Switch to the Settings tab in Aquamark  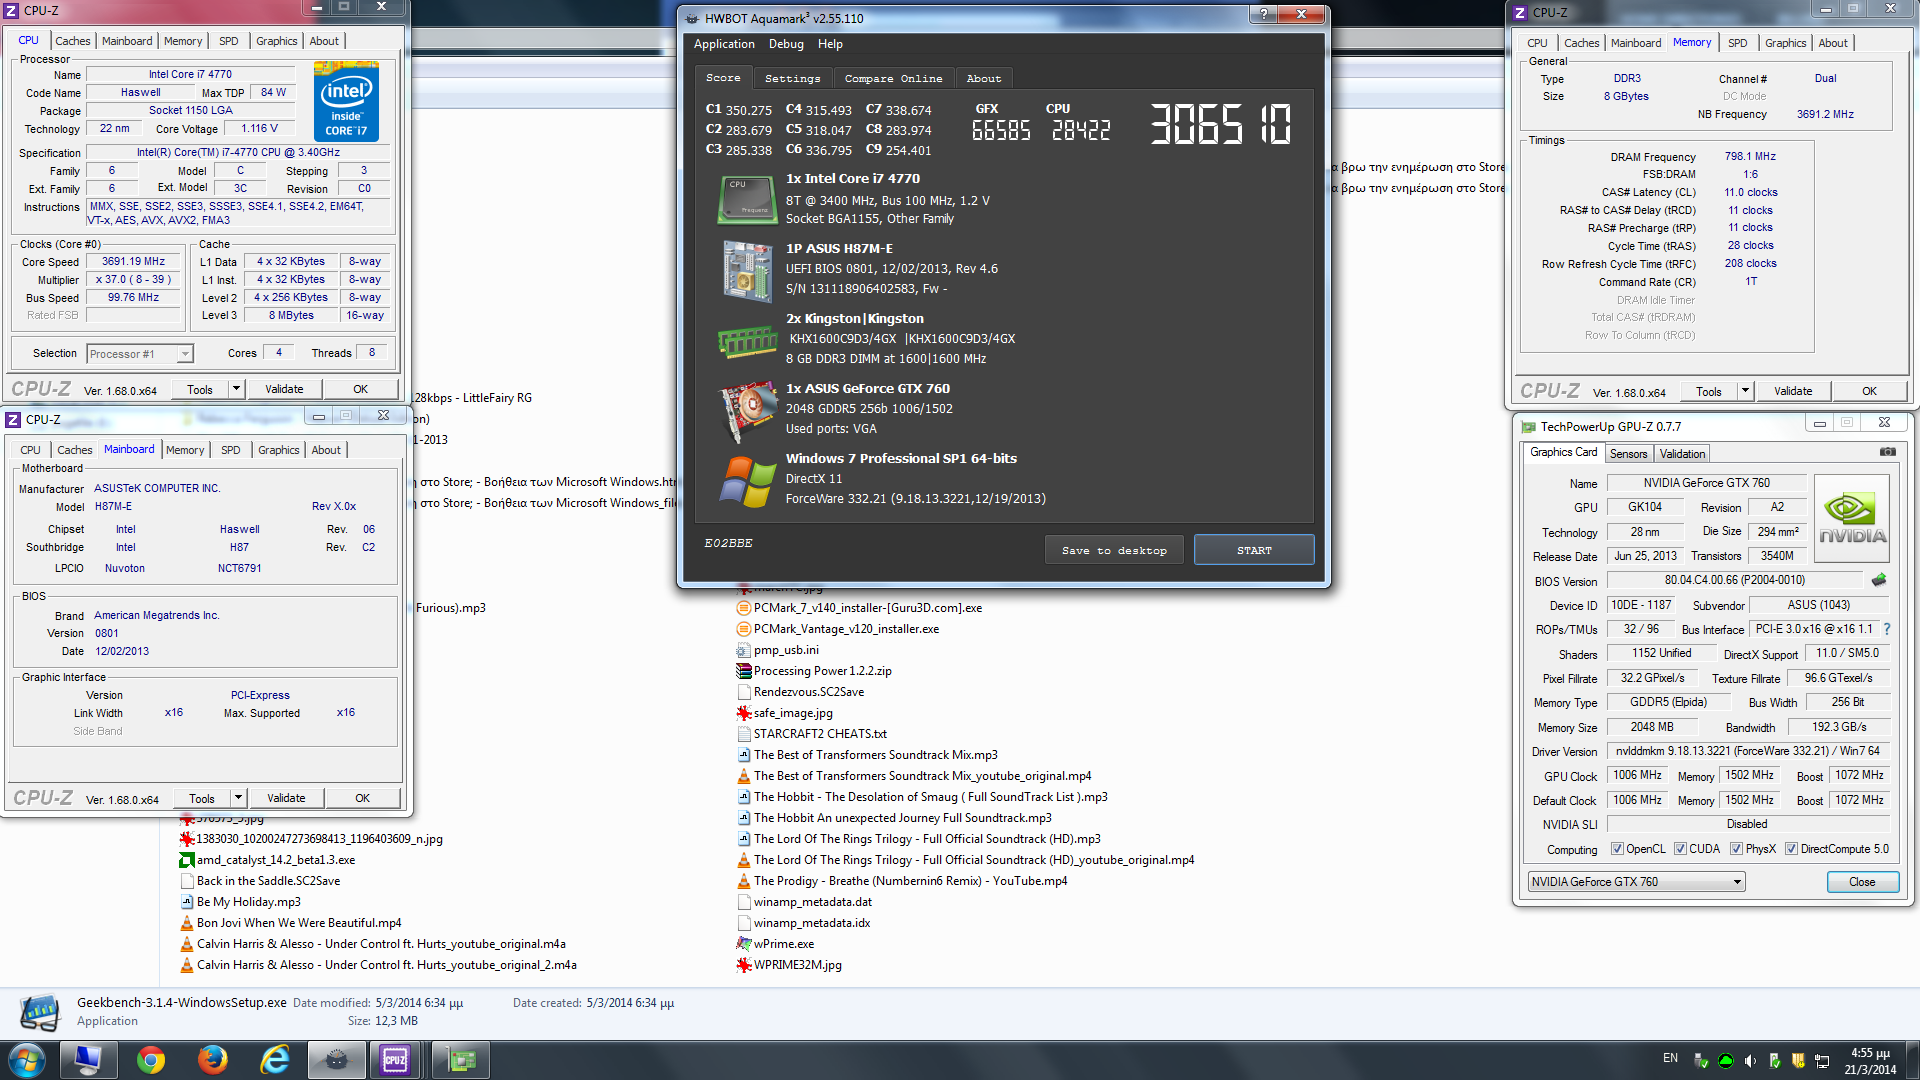tap(792, 78)
